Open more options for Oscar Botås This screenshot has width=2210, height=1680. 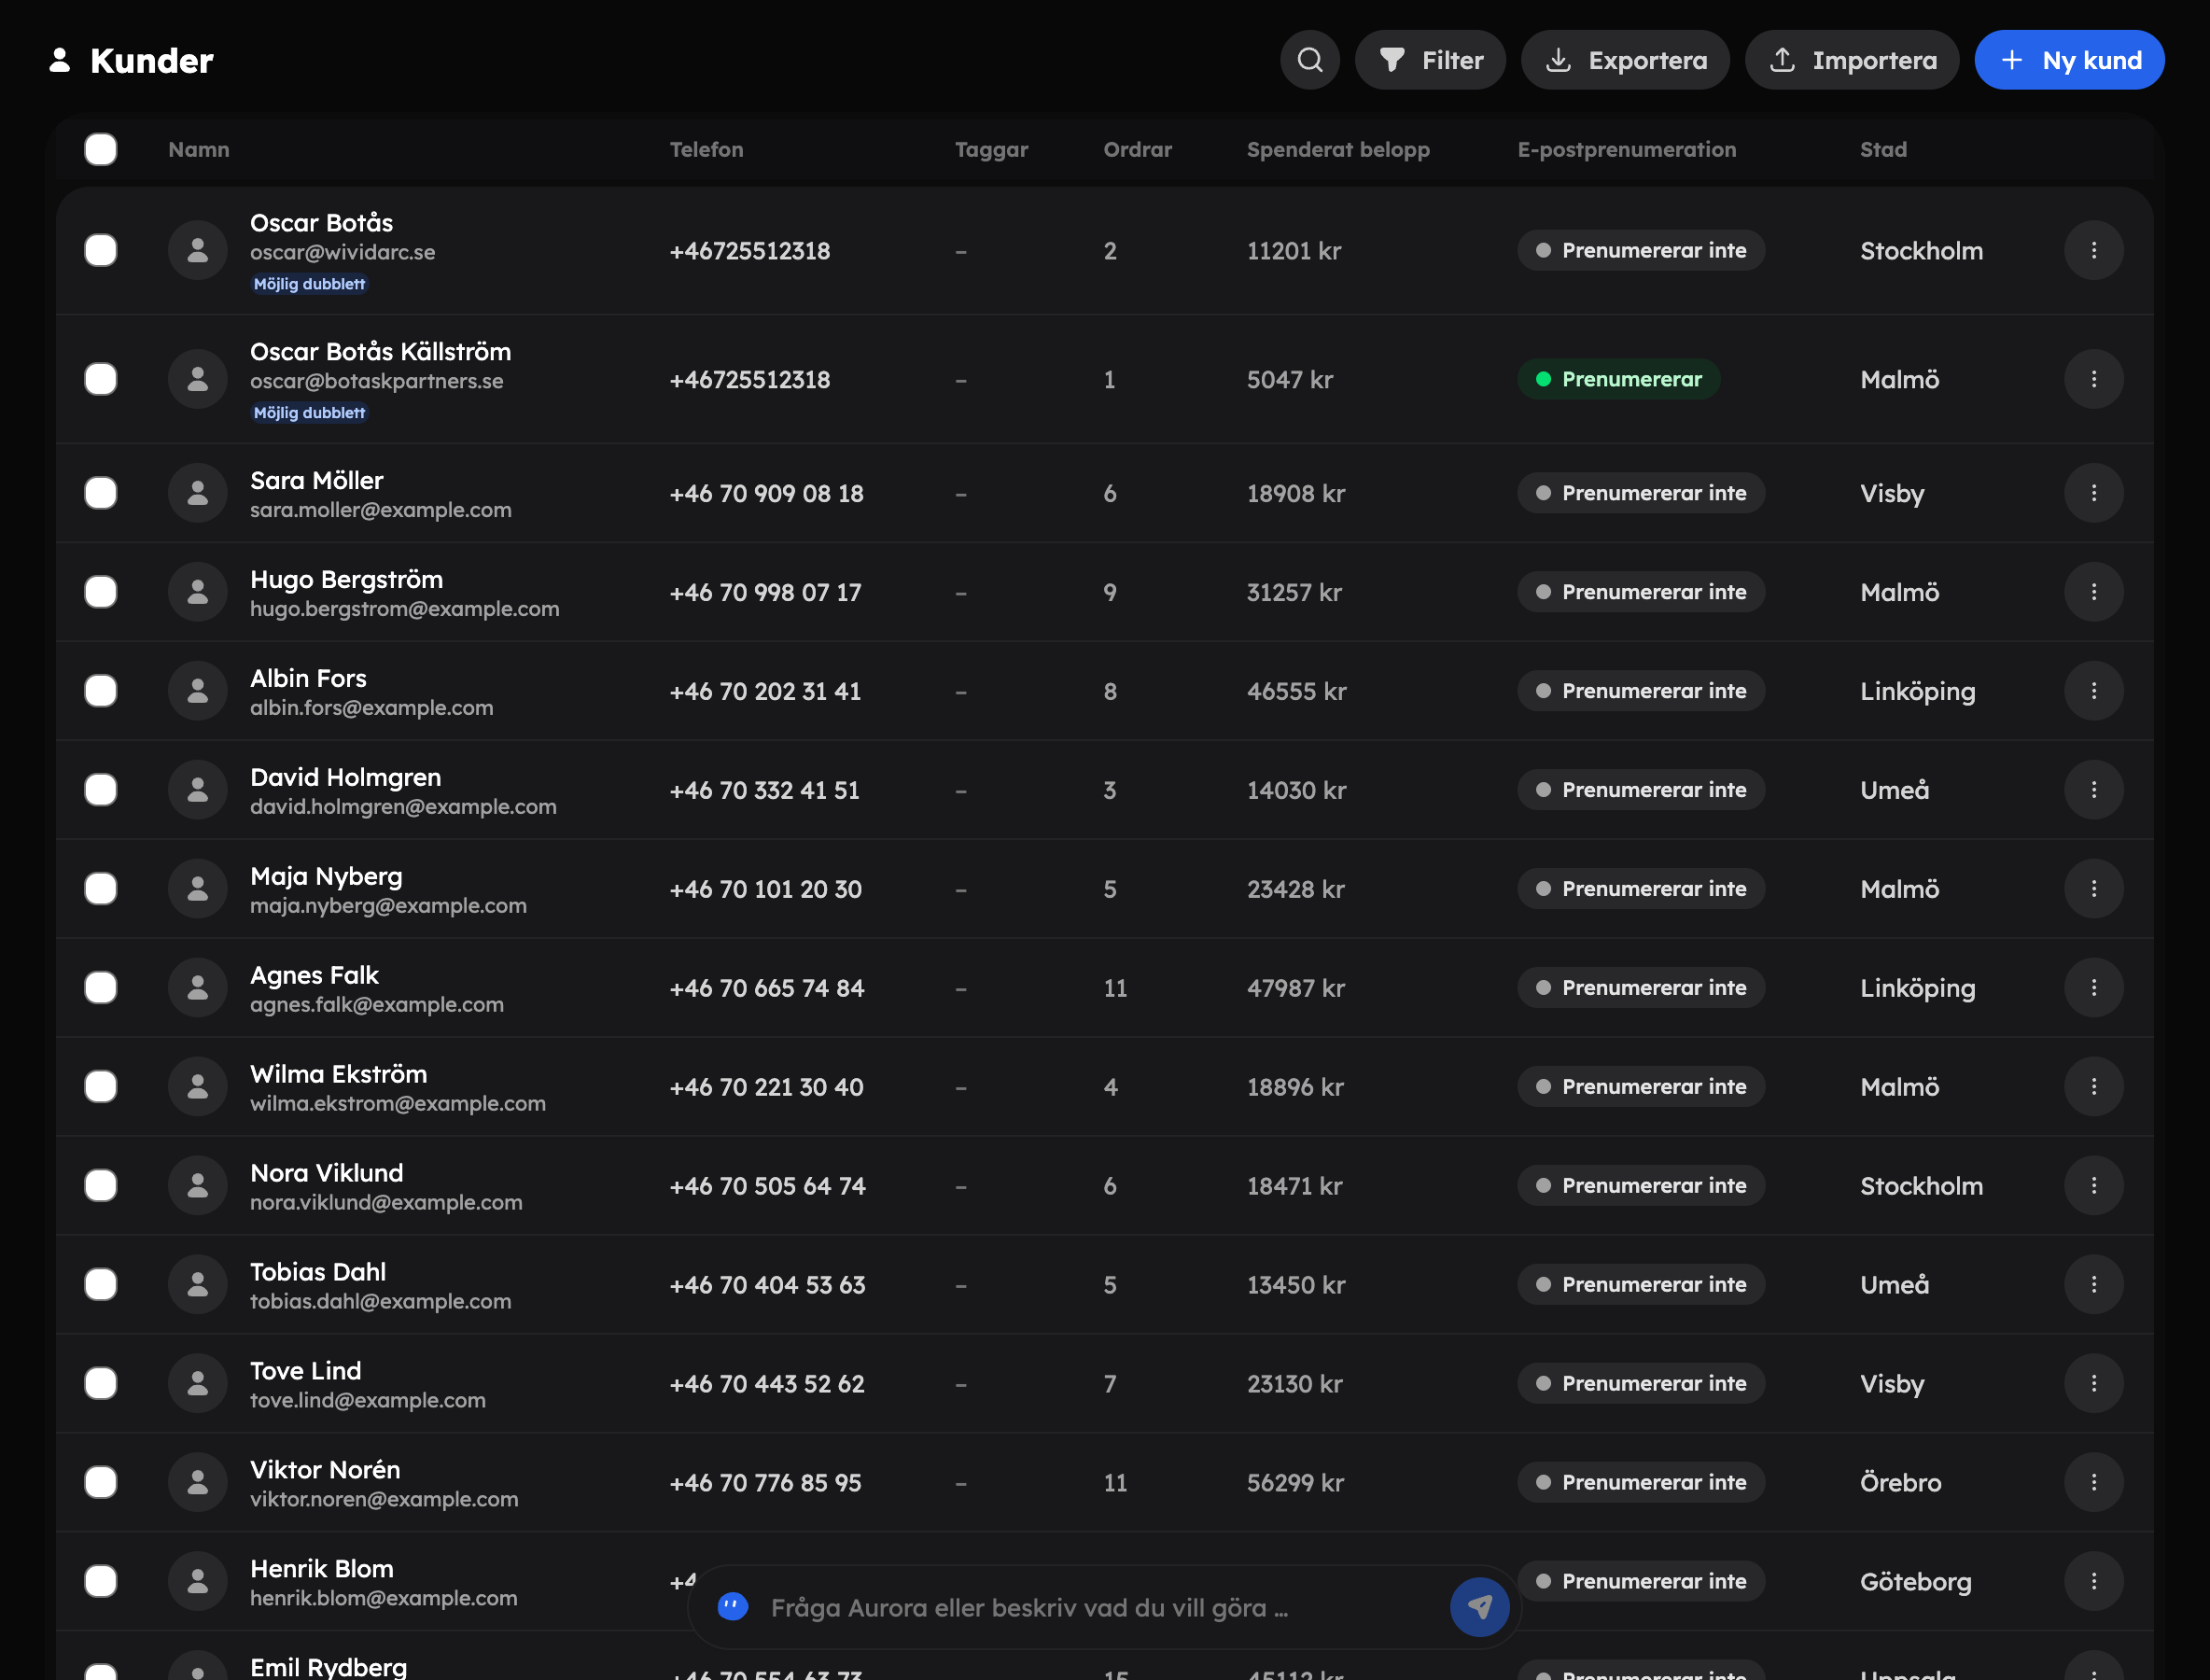coord(2094,250)
